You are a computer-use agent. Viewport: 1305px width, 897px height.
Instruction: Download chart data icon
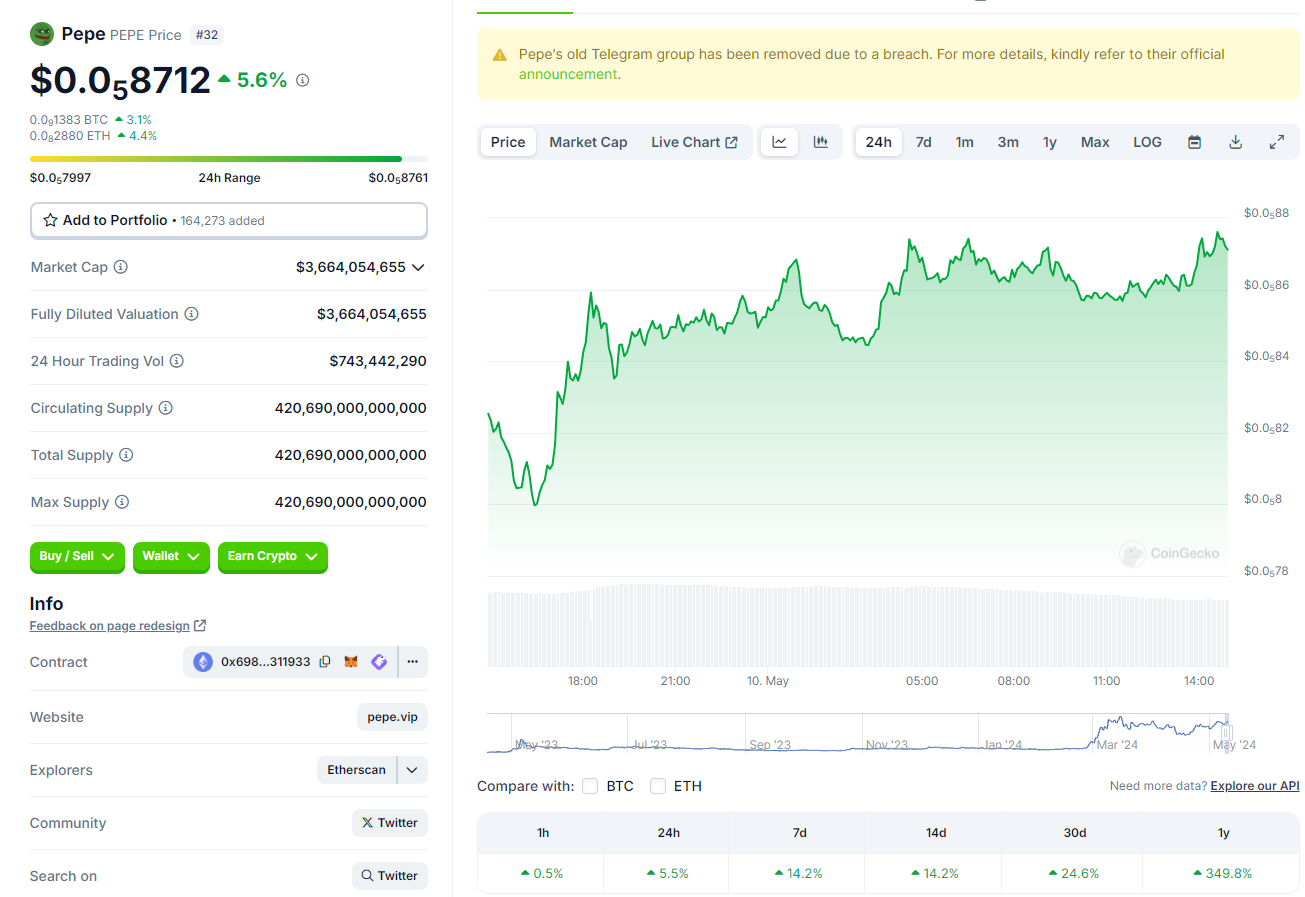click(1235, 142)
